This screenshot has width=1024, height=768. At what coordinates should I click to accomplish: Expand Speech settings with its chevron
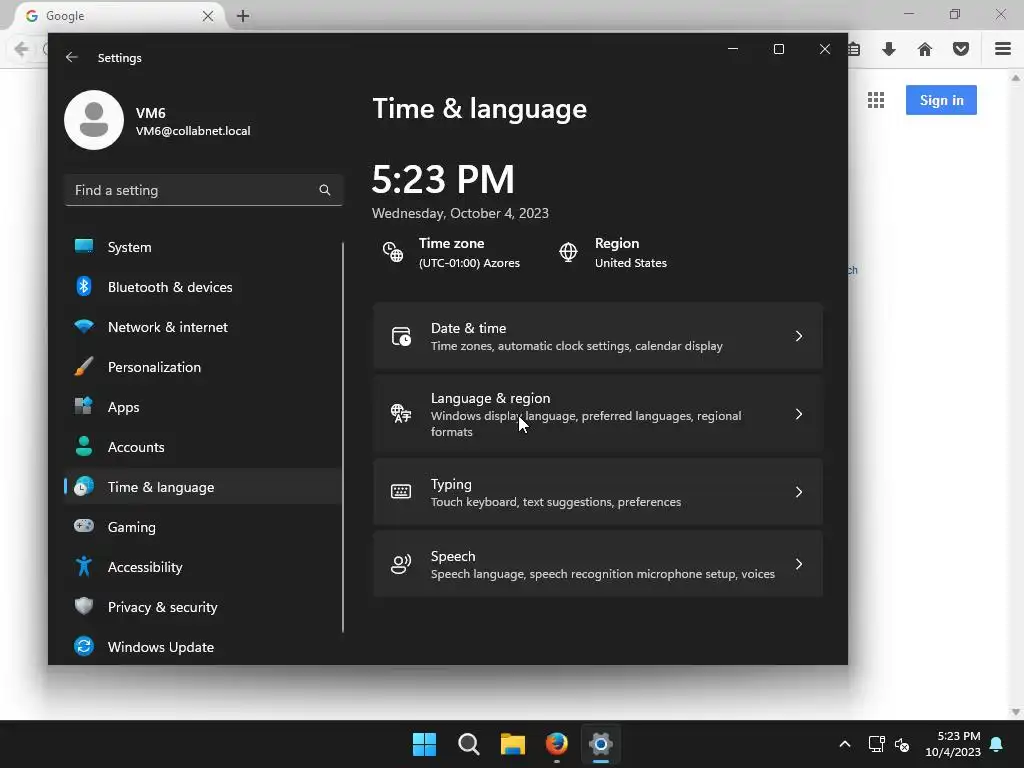[799, 564]
